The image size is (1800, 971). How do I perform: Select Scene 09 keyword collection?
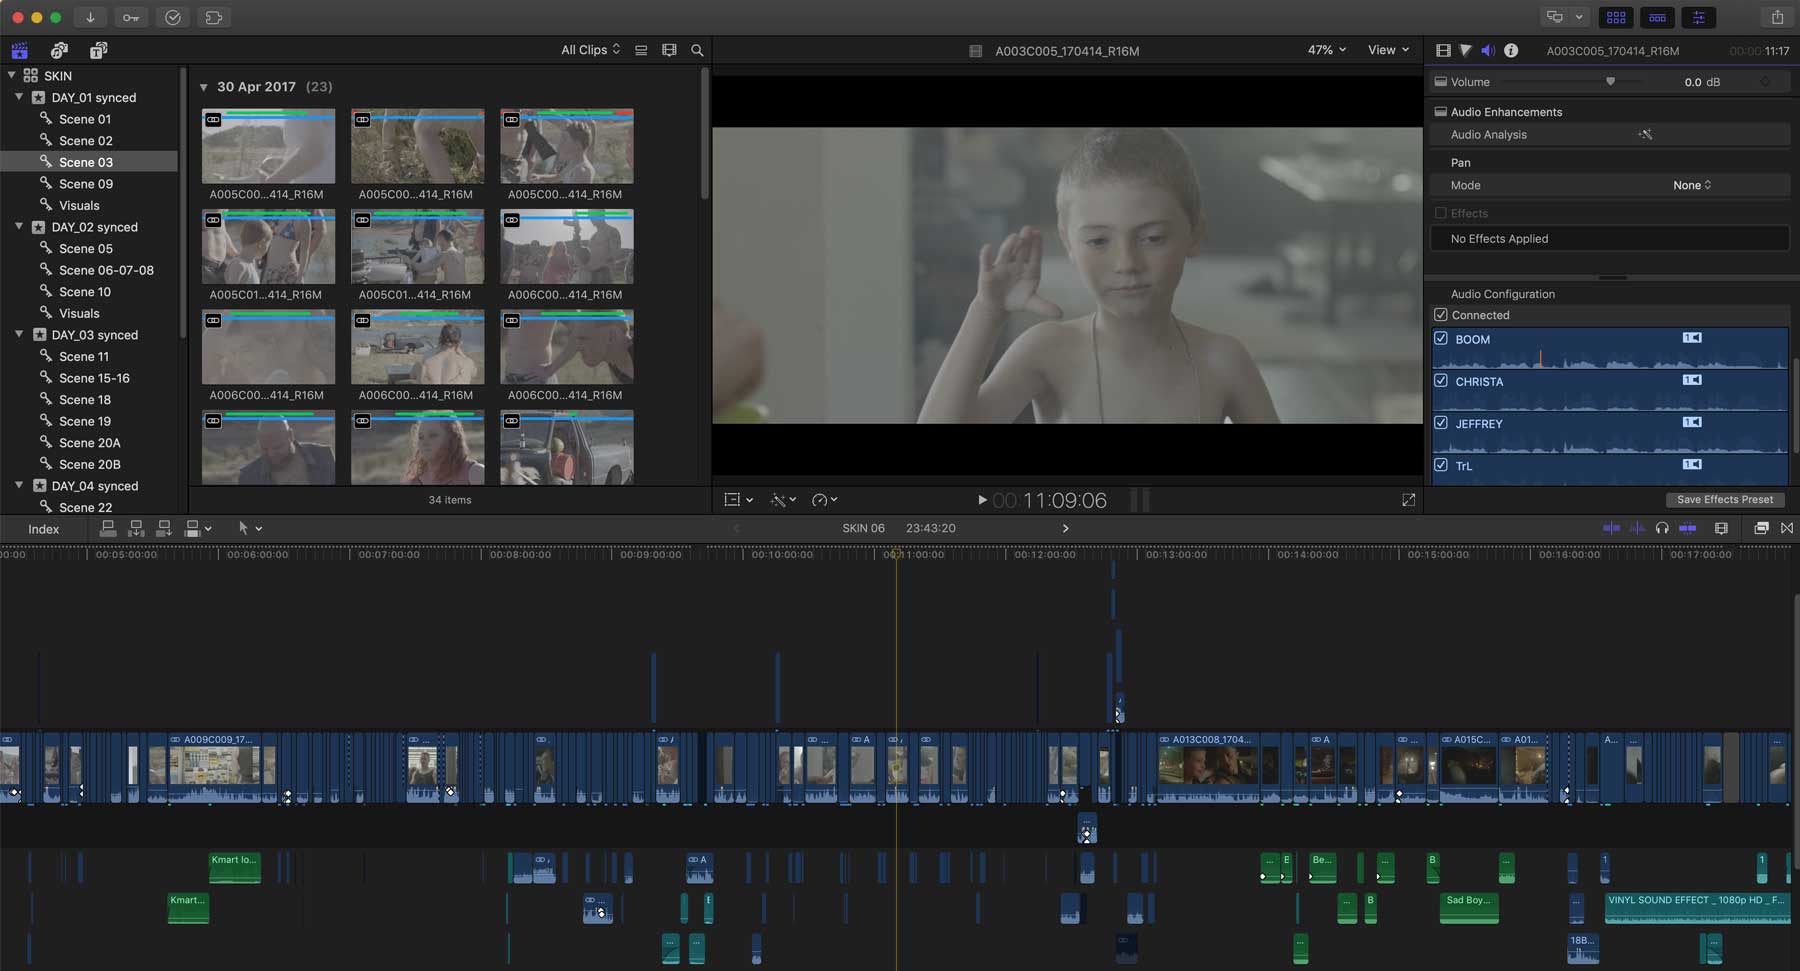pyautogui.click(x=86, y=184)
